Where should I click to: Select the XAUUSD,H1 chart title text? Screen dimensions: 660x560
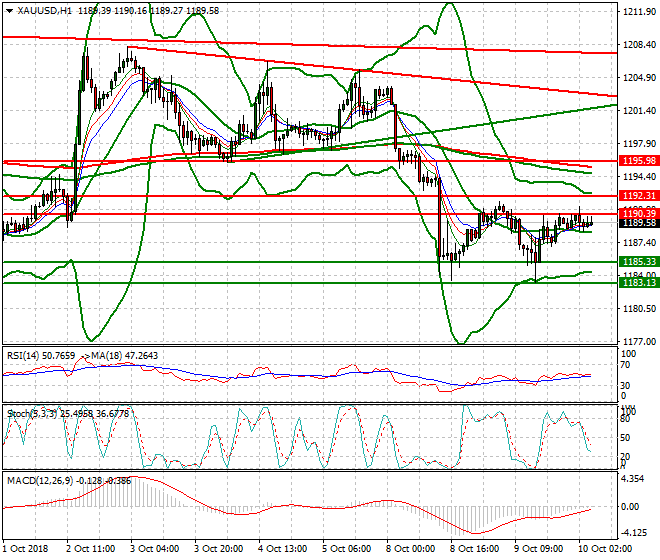(45, 11)
